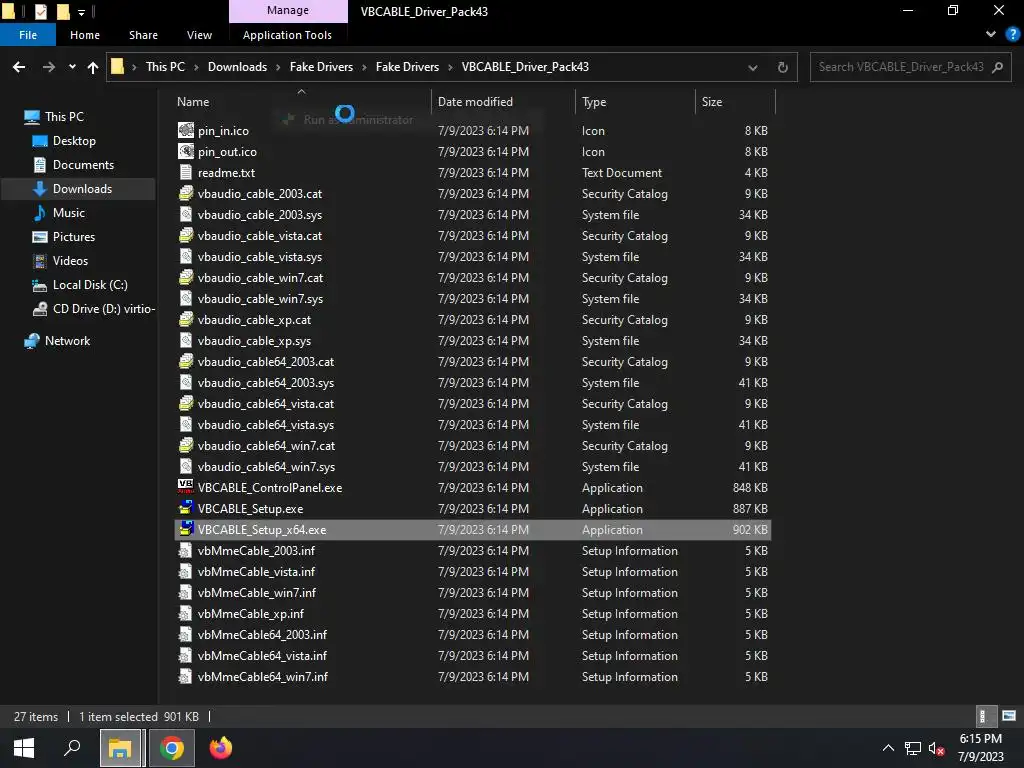Select This PC in navigation pane

64,117
